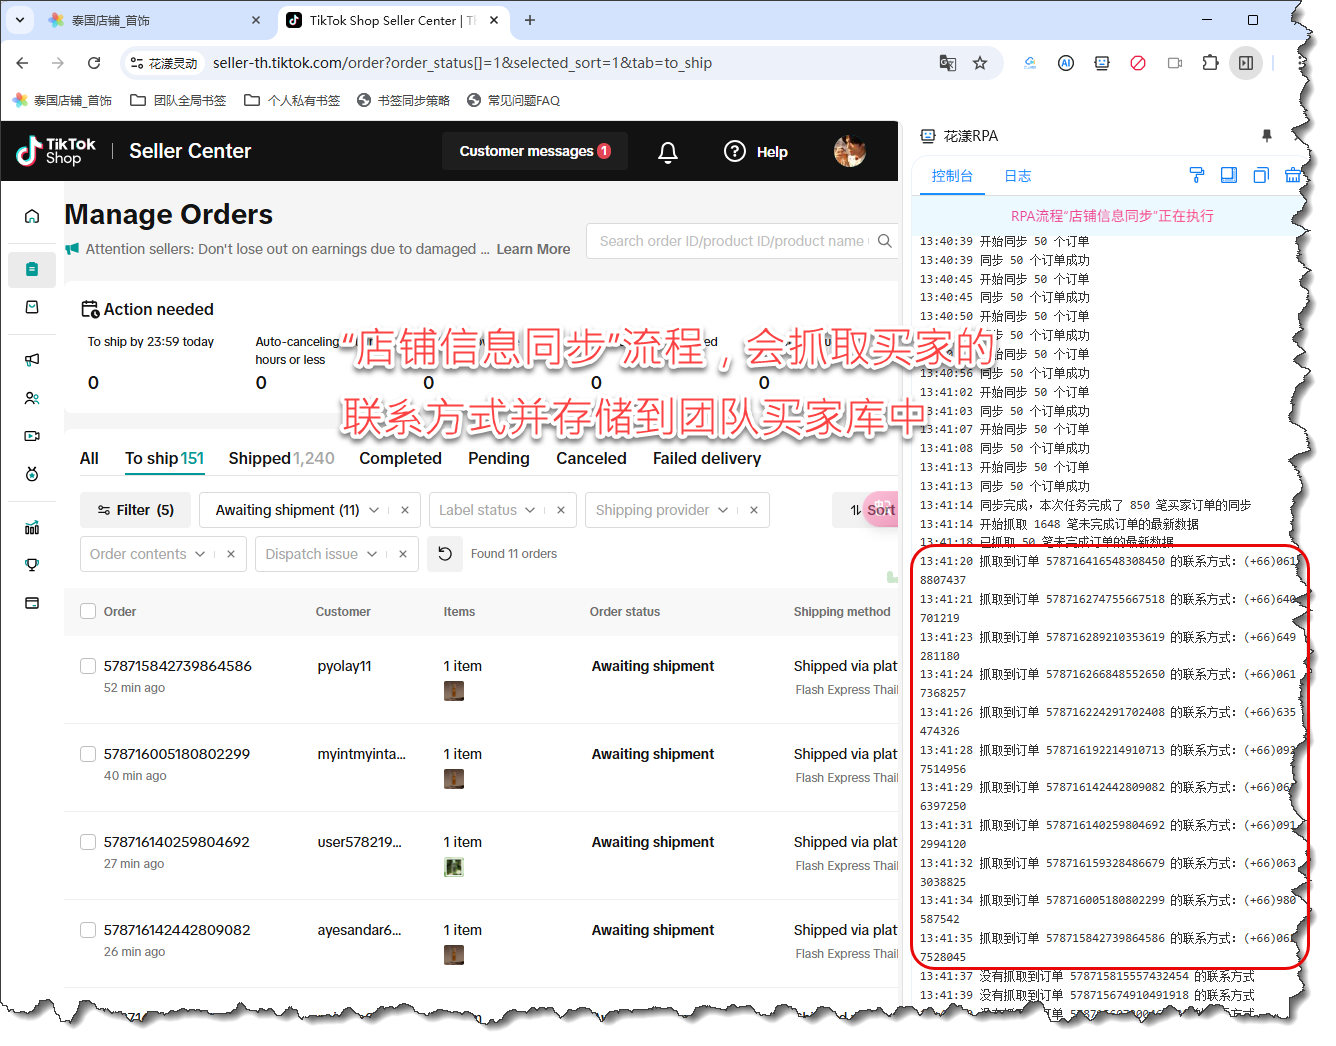1336x1046 pixels.
Task: Click the red blocker extension icon
Action: click(1138, 63)
